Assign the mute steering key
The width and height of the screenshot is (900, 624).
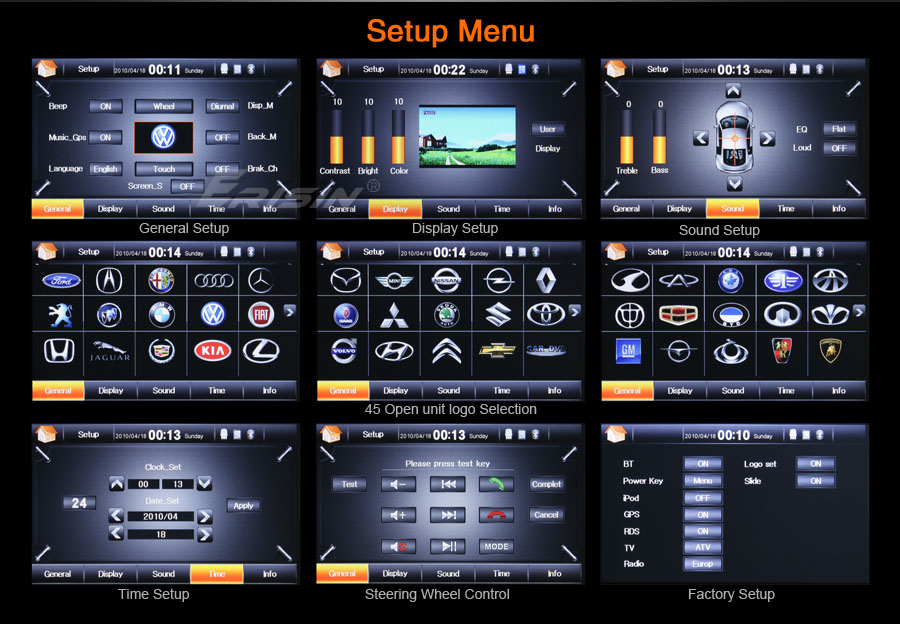pyautogui.click(x=398, y=547)
